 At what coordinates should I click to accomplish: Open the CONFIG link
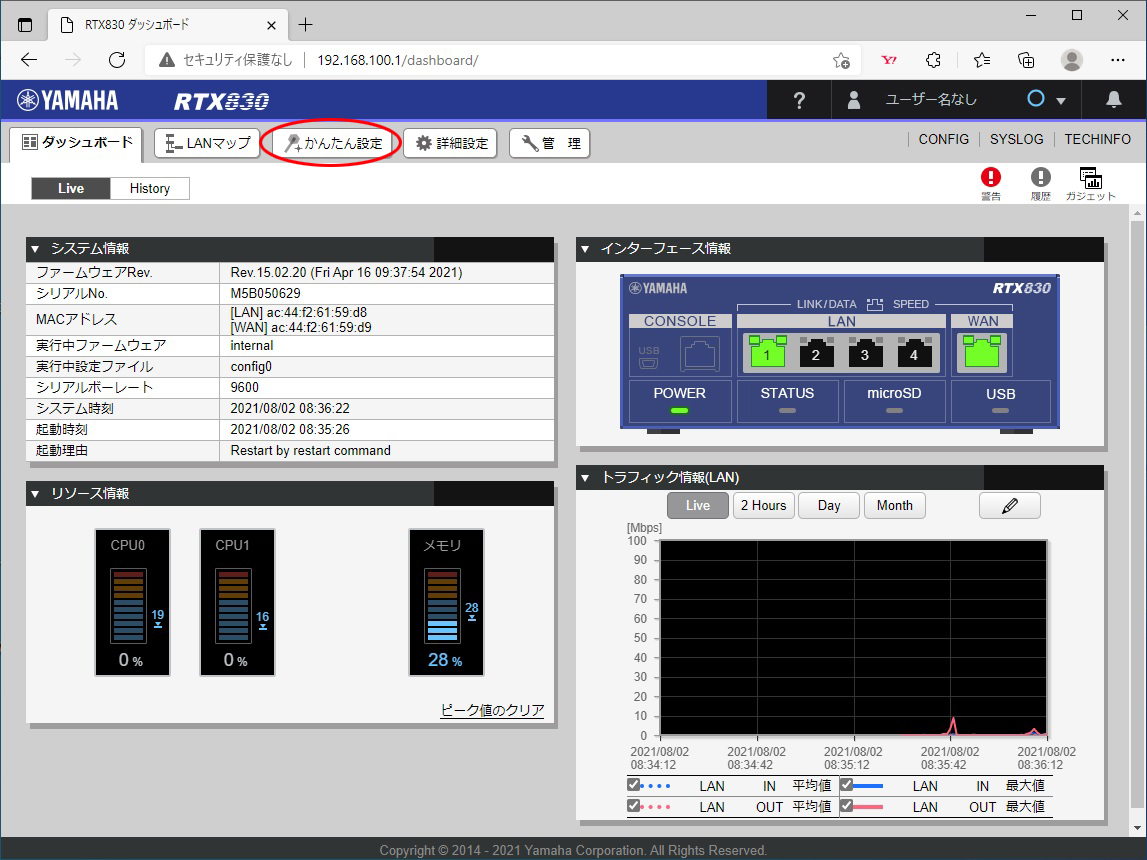[944, 139]
